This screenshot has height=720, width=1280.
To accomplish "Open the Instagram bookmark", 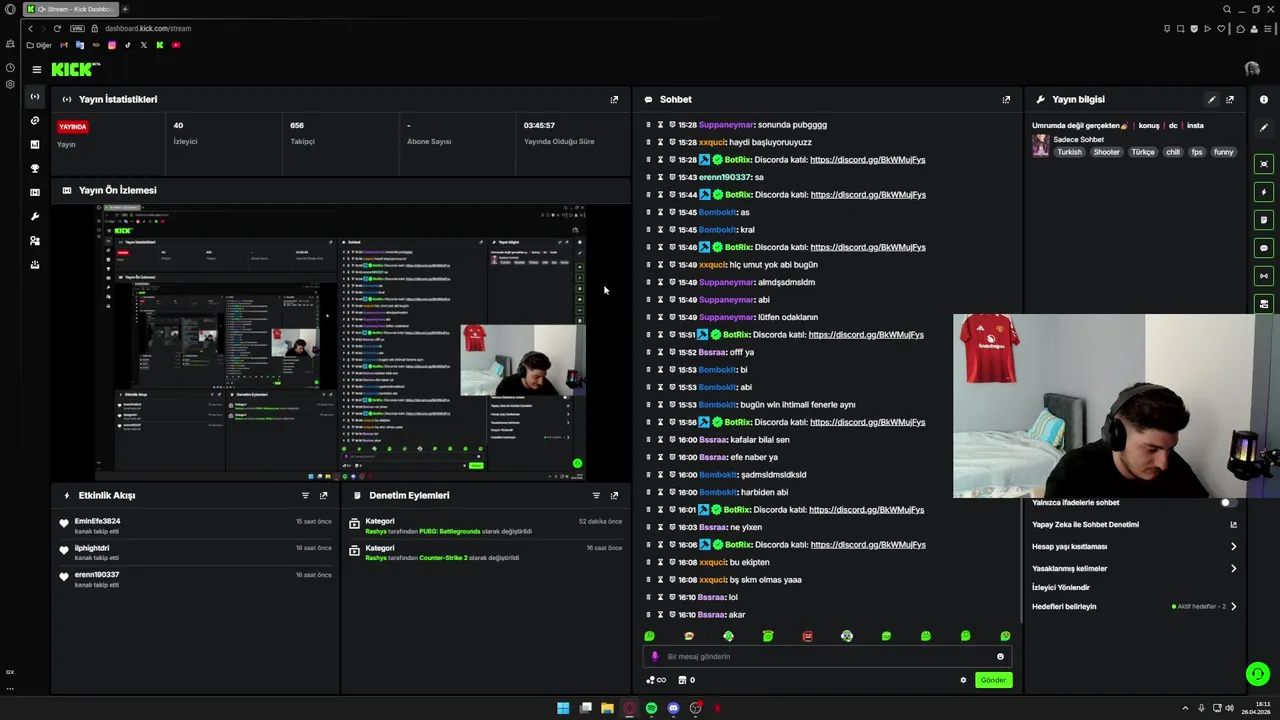I will click(x=111, y=45).
